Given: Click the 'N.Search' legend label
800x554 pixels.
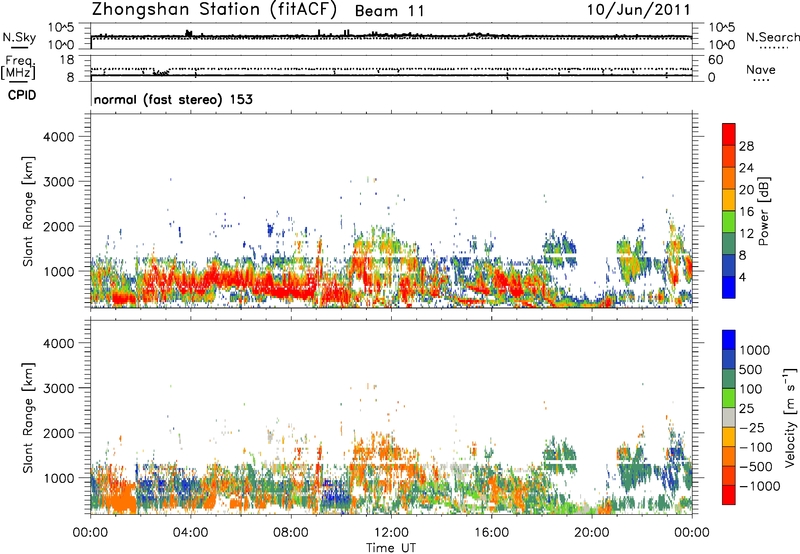Looking at the screenshot, I should [x=772, y=37].
